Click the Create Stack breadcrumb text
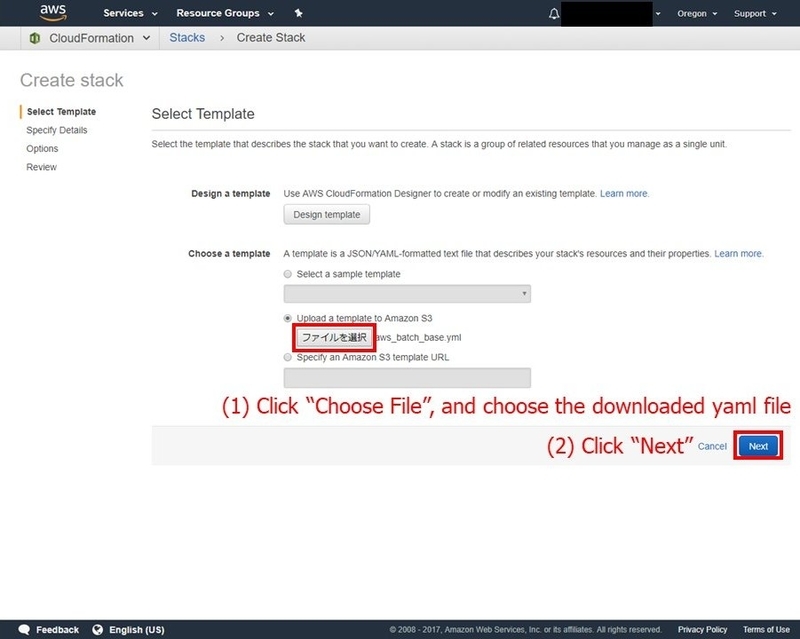The height and width of the screenshot is (639, 800). click(271, 38)
